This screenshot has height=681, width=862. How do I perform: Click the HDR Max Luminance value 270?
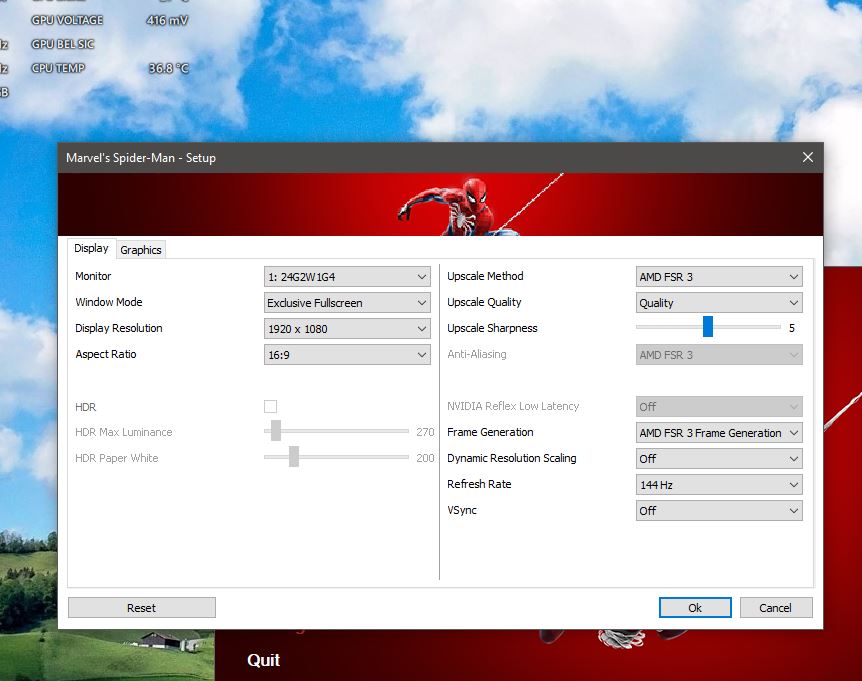(425, 432)
